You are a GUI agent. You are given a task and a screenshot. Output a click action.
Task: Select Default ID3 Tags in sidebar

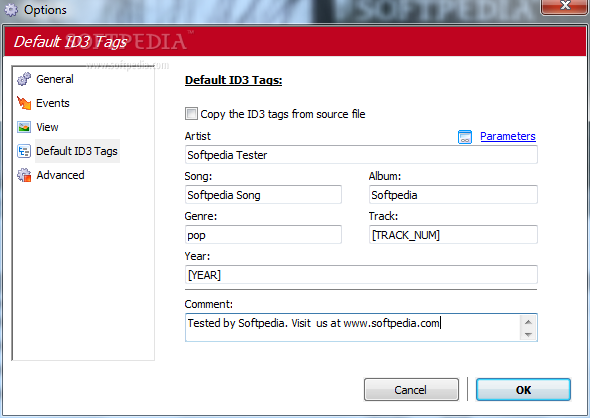[77, 151]
